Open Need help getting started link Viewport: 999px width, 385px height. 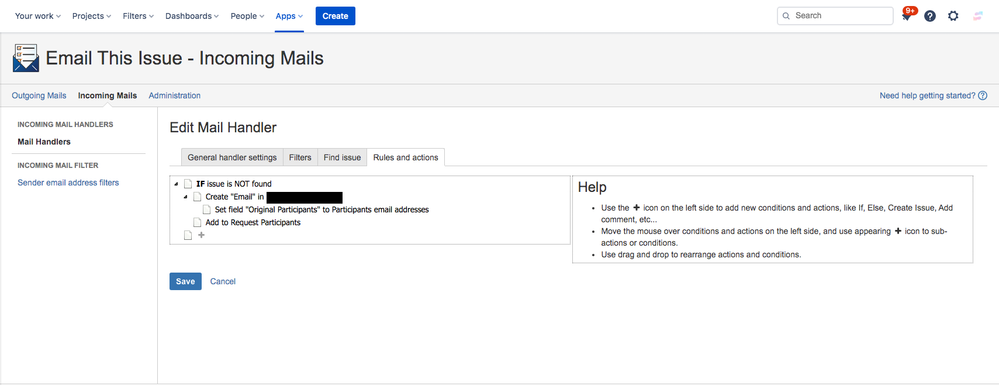(x=928, y=96)
